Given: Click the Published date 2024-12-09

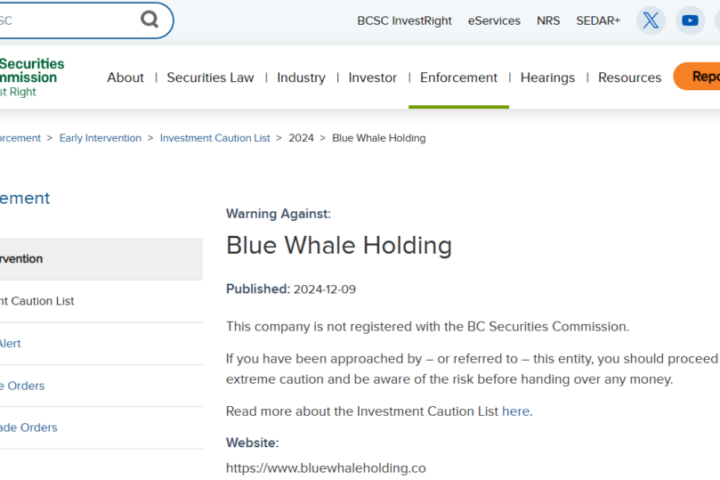Looking at the screenshot, I should [325, 289].
